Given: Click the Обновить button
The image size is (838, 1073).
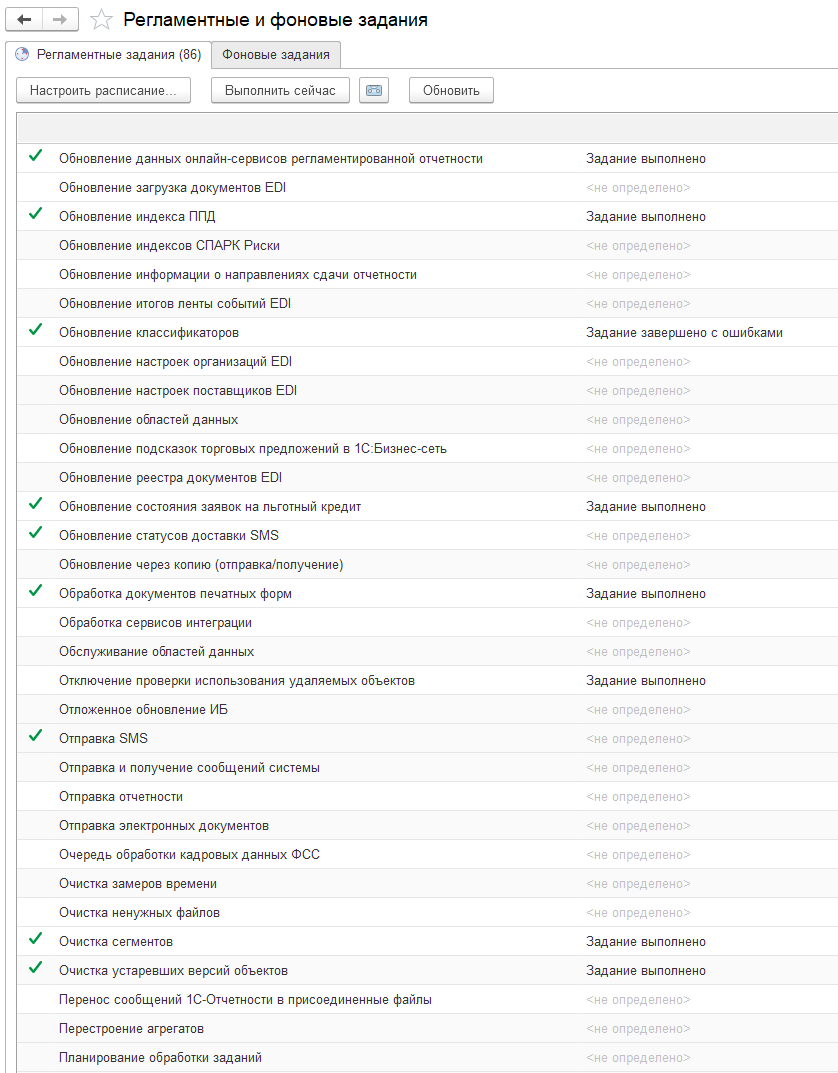Looking at the screenshot, I should (x=451, y=90).
